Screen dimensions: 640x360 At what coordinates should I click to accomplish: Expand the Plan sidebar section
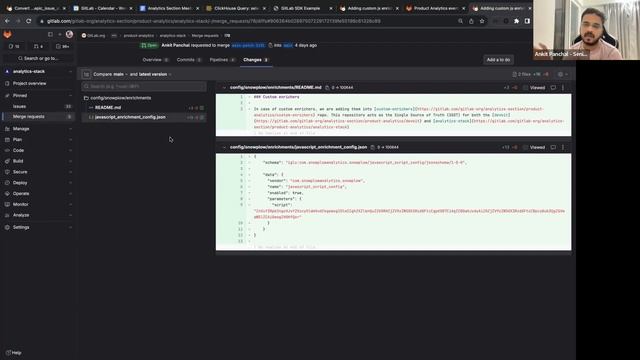point(38,140)
